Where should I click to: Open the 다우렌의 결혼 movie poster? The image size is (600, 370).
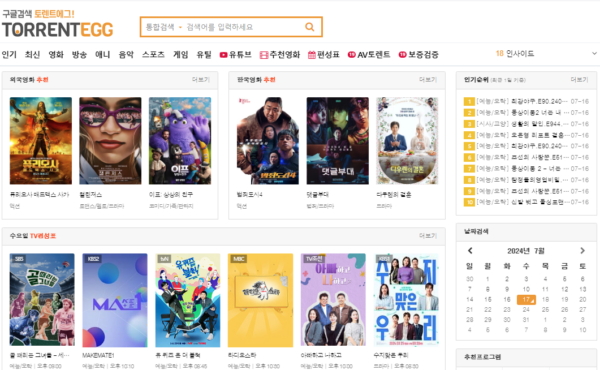click(x=407, y=141)
